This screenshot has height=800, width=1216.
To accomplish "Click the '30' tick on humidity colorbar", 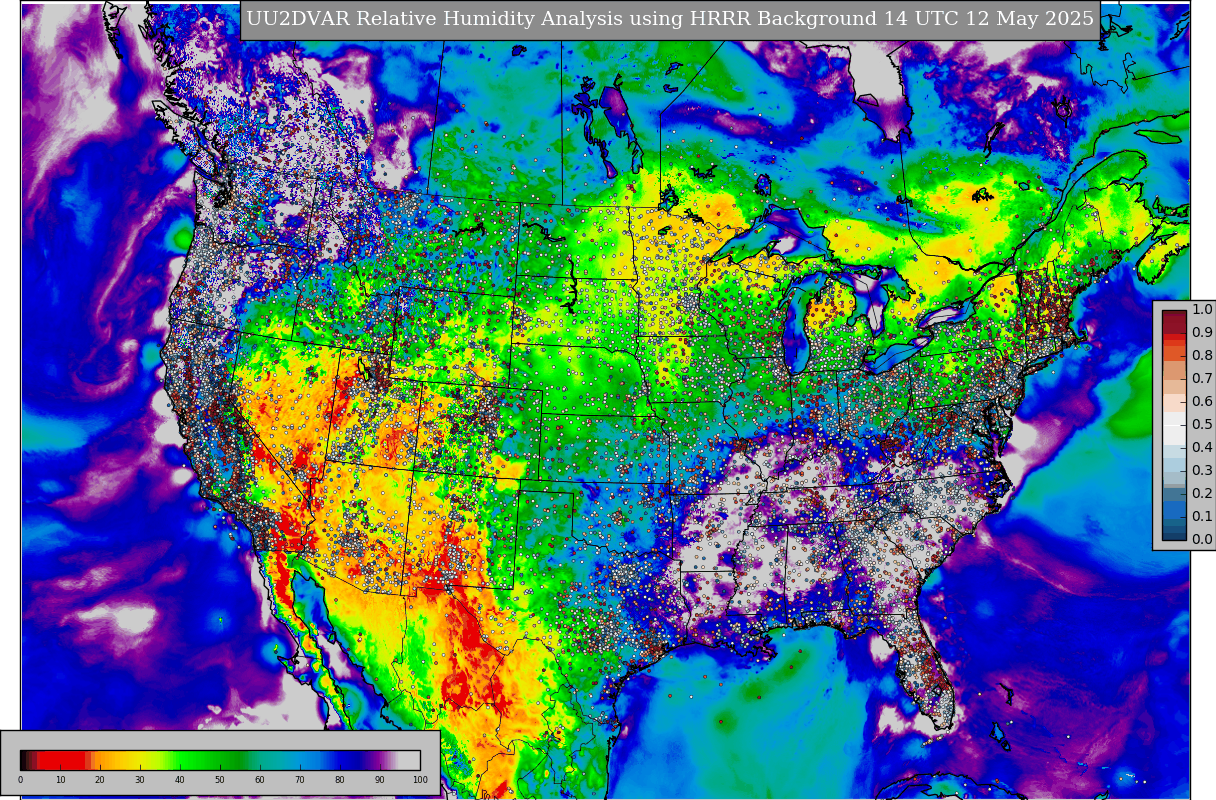I will pyautogui.click(x=140, y=780).
